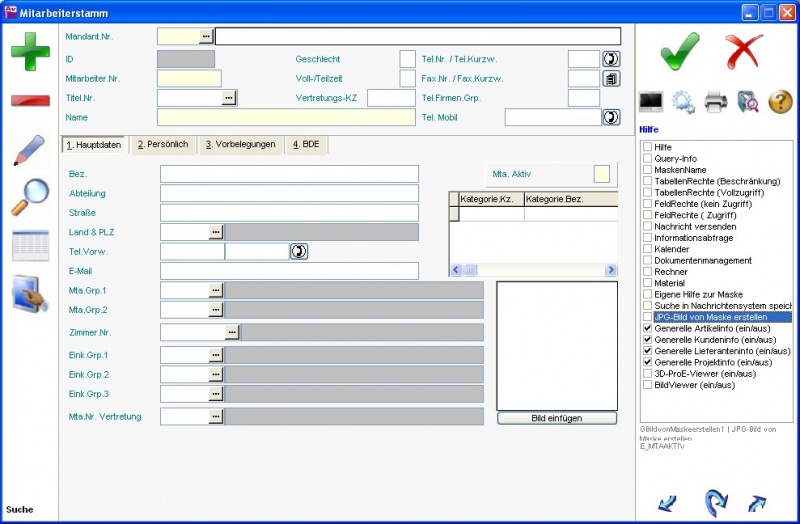Toggle the Dokumentenmanagement checkbox
Screen dimensions: 800x524
[648, 260]
